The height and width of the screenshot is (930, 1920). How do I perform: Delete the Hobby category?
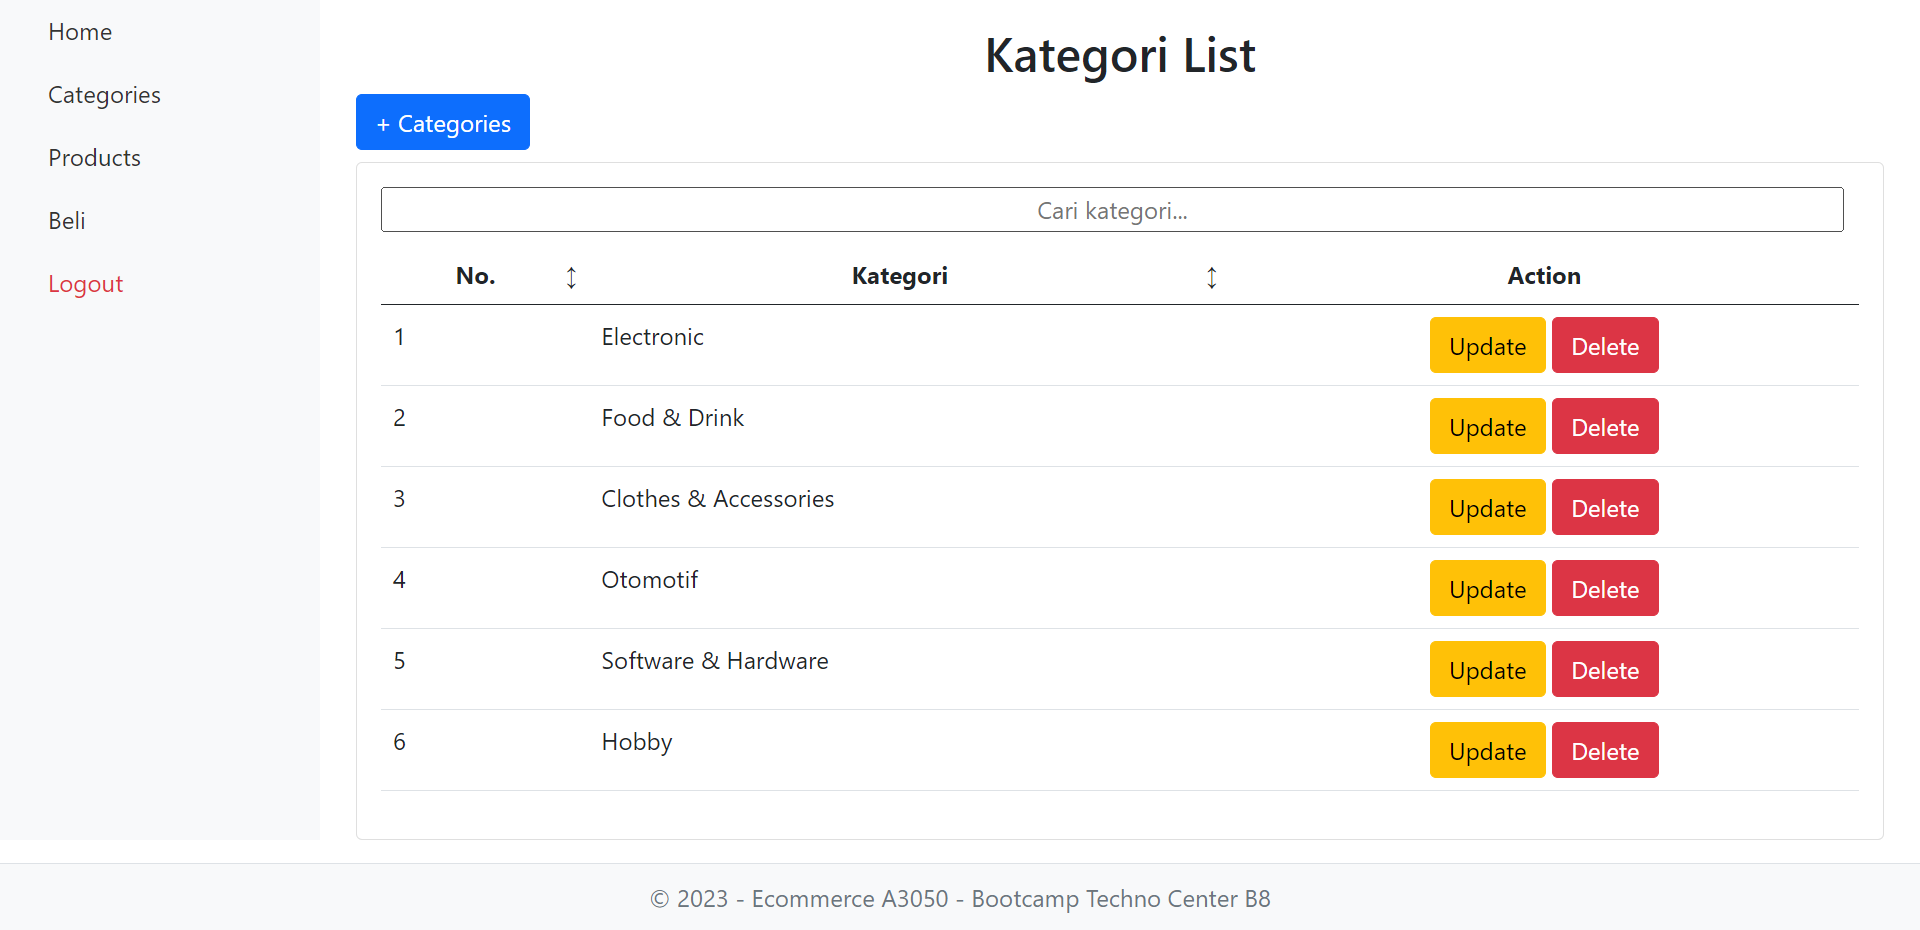click(x=1604, y=751)
